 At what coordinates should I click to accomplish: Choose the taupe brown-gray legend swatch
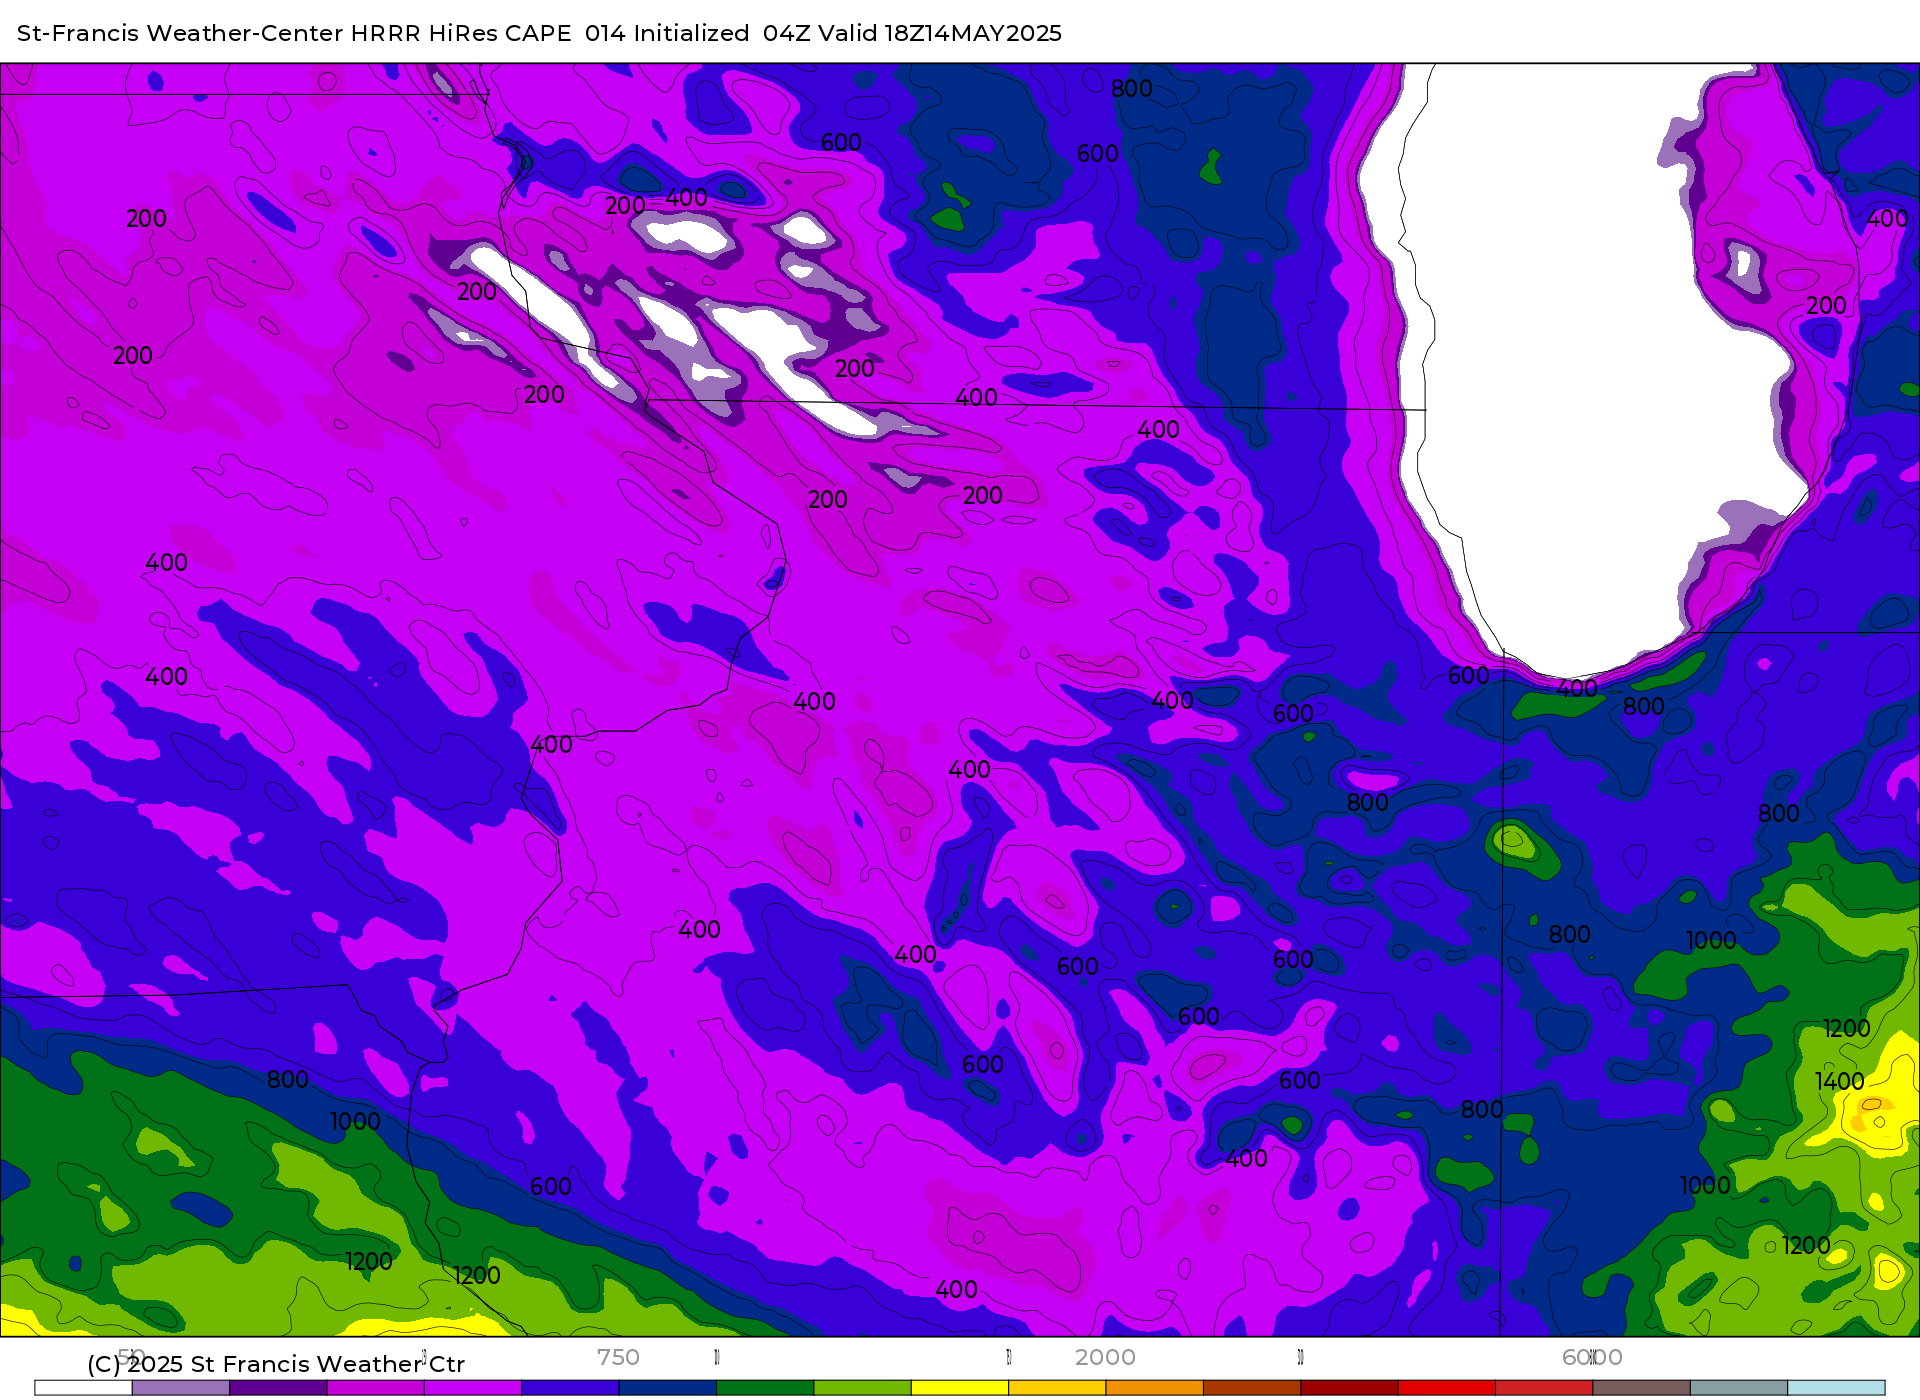pyautogui.click(x=1642, y=1388)
